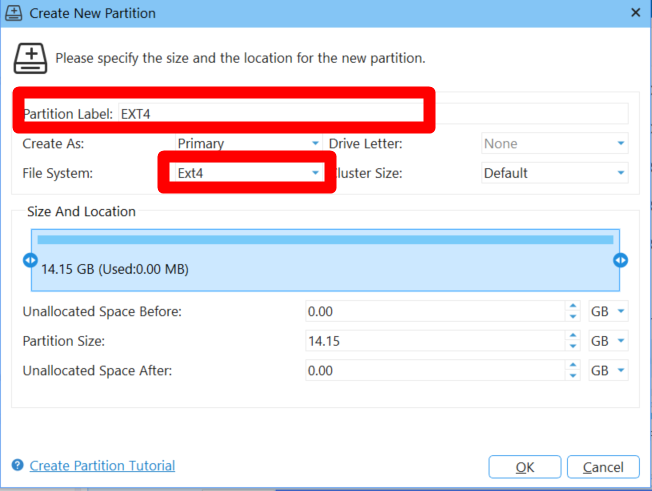Open the Cluster Size dropdown showing Default

pos(555,173)
